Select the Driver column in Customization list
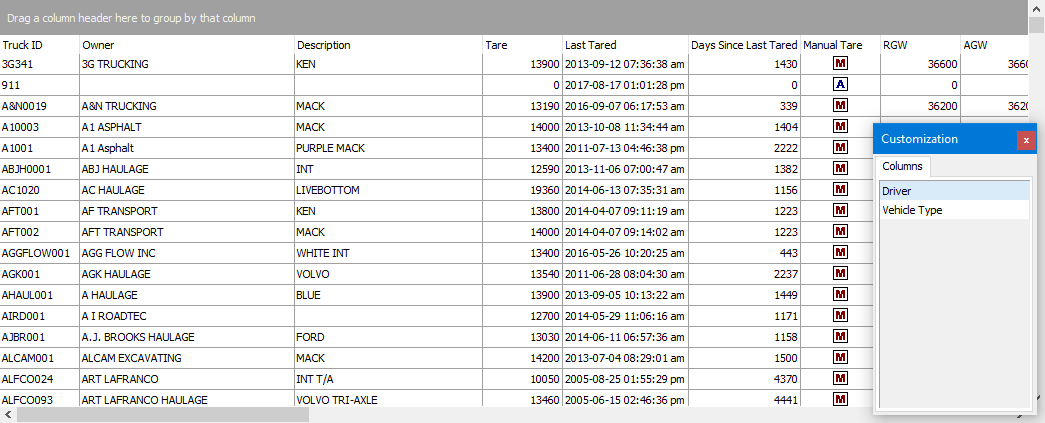Image resolution: width=1045 pixels, height=423 pixels. [x=953, y=191]
